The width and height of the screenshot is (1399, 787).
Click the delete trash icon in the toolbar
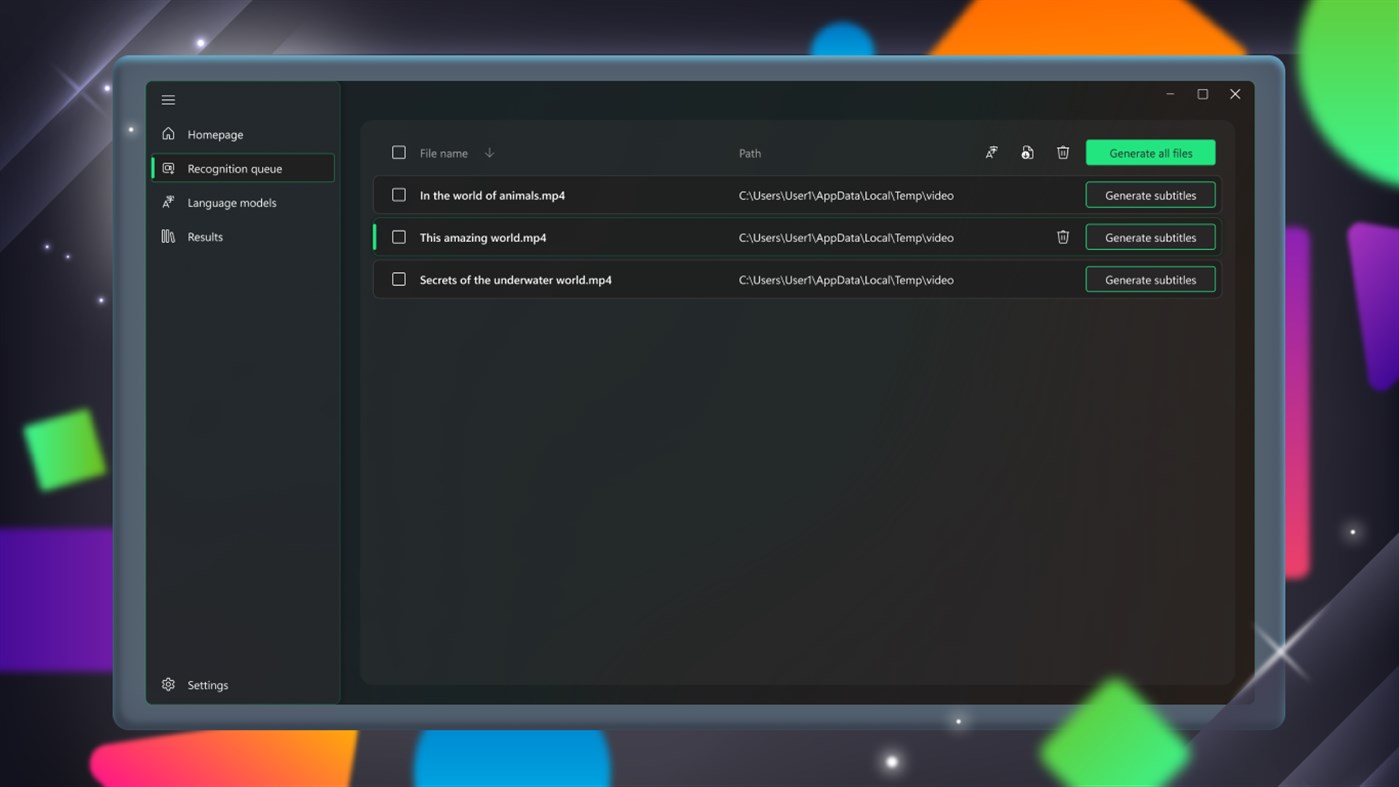[1062, 152]
